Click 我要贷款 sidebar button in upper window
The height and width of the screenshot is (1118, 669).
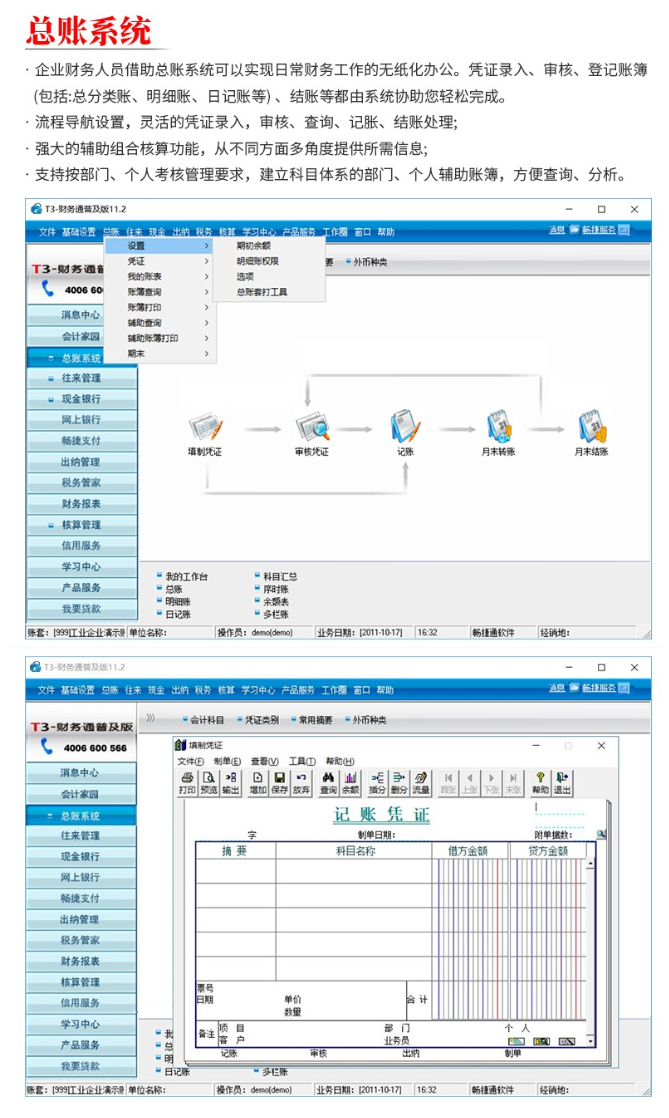tap(81, 609)
